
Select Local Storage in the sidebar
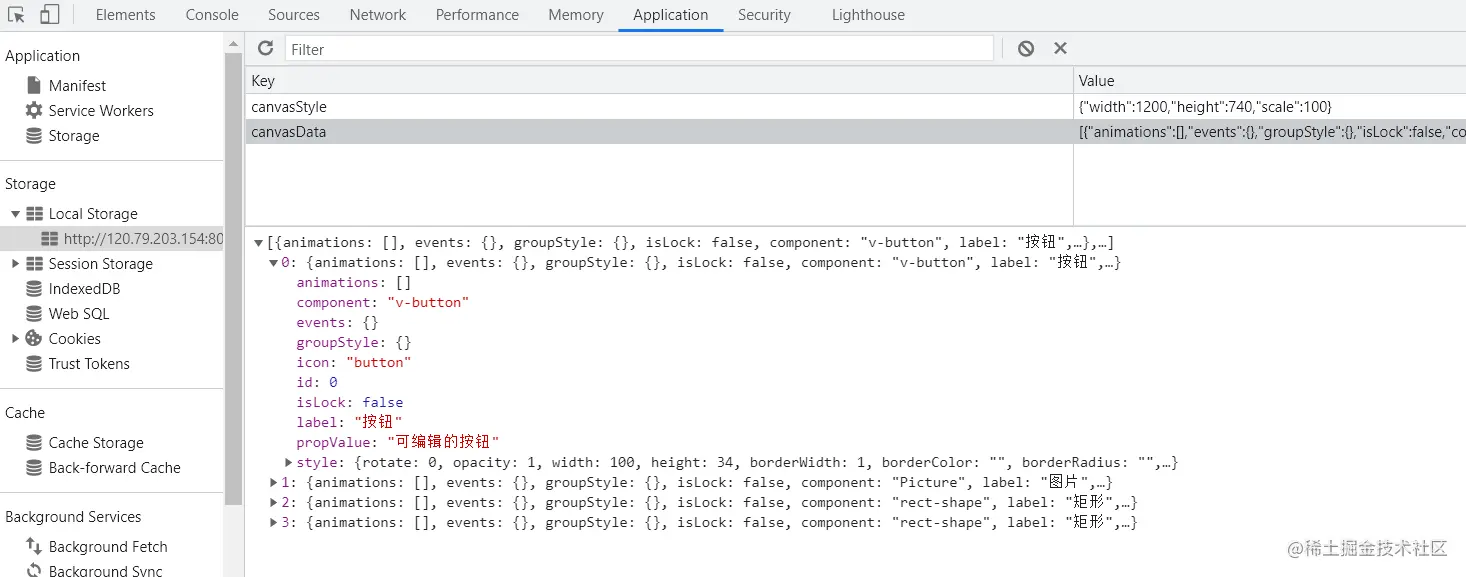[93, 214]
